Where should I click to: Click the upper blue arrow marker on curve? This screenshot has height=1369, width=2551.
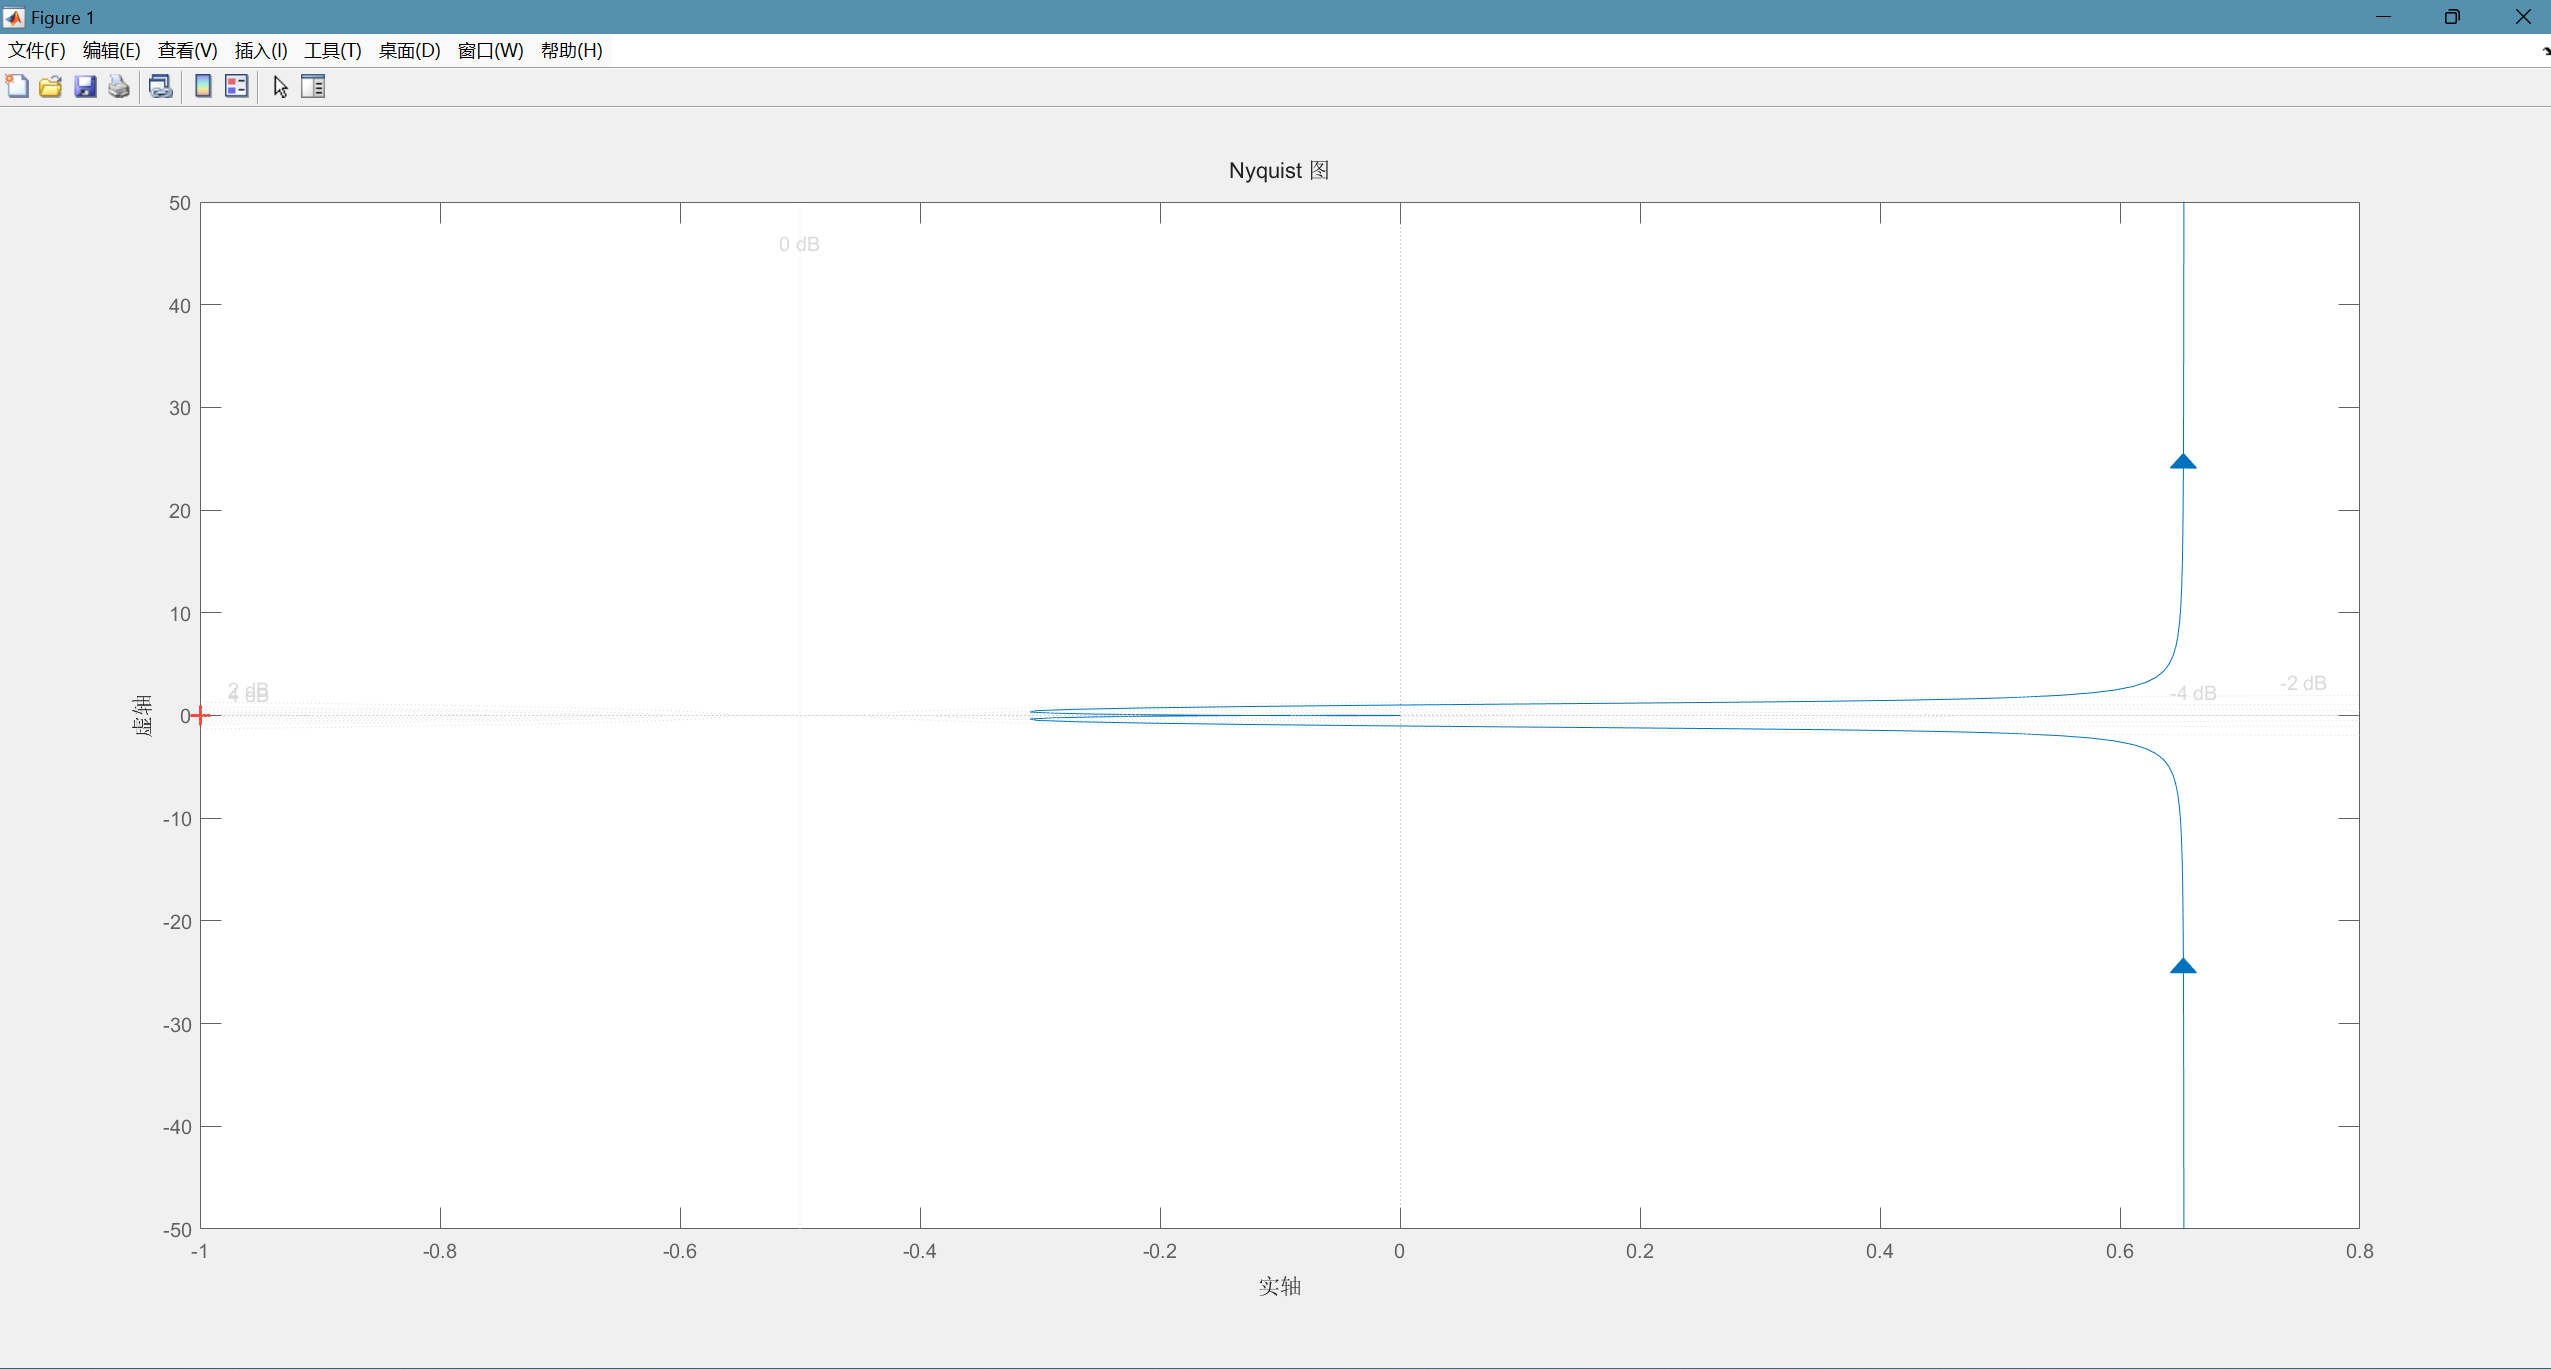(2183, 462)
